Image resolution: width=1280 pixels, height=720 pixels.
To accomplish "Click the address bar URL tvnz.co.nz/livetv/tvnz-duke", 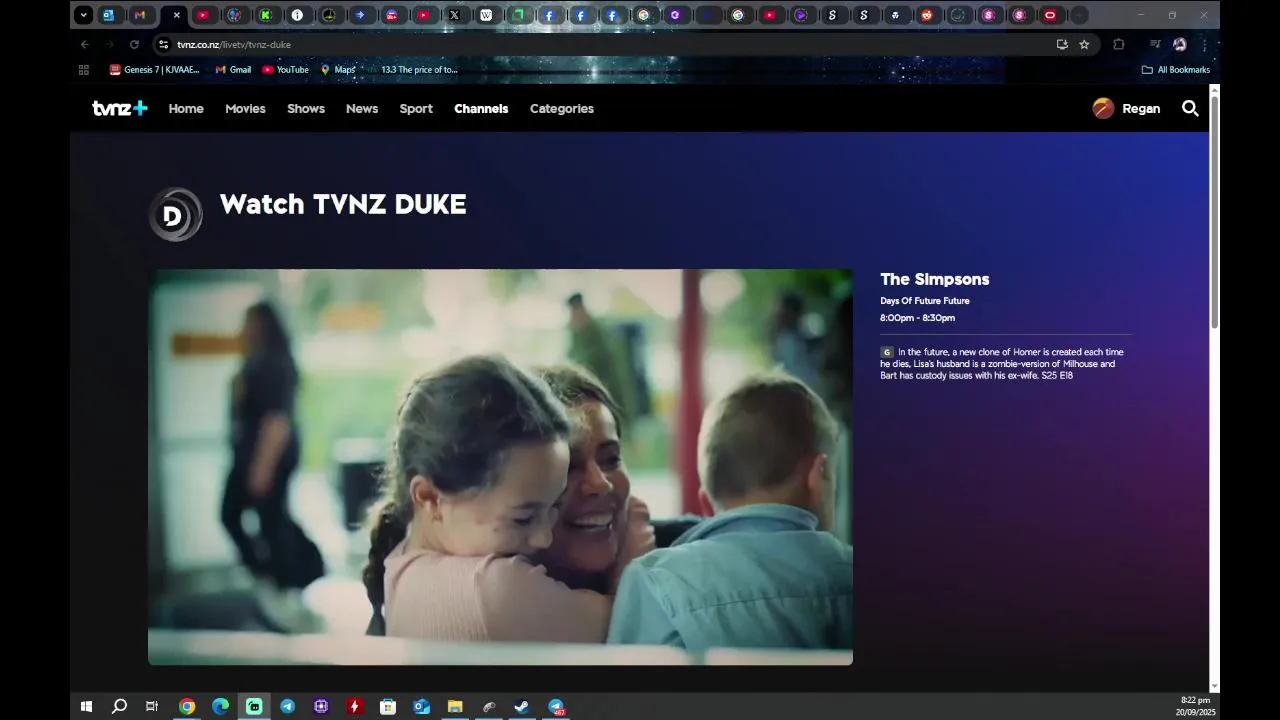I will [234, 44].
